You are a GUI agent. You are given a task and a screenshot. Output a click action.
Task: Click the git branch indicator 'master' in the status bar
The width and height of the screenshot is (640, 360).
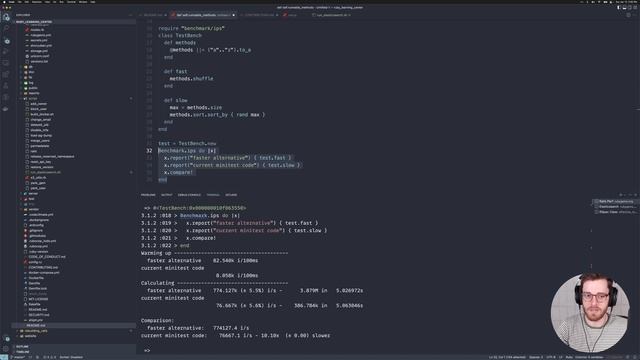(18, 357)
